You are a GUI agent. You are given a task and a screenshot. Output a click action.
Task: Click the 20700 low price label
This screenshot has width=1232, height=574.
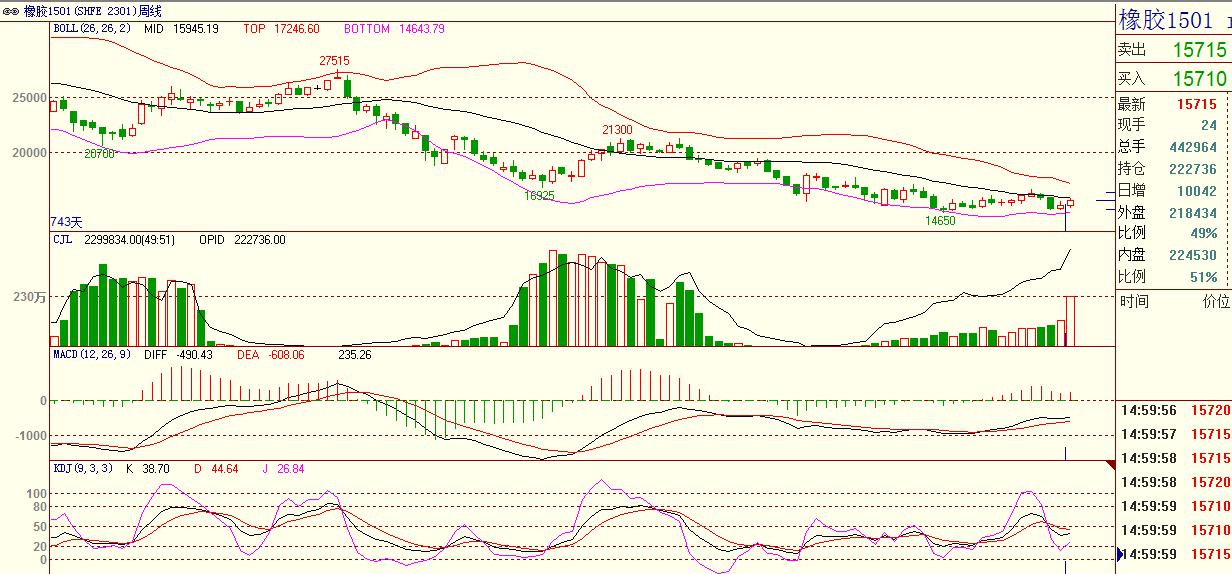click(99, 154)
